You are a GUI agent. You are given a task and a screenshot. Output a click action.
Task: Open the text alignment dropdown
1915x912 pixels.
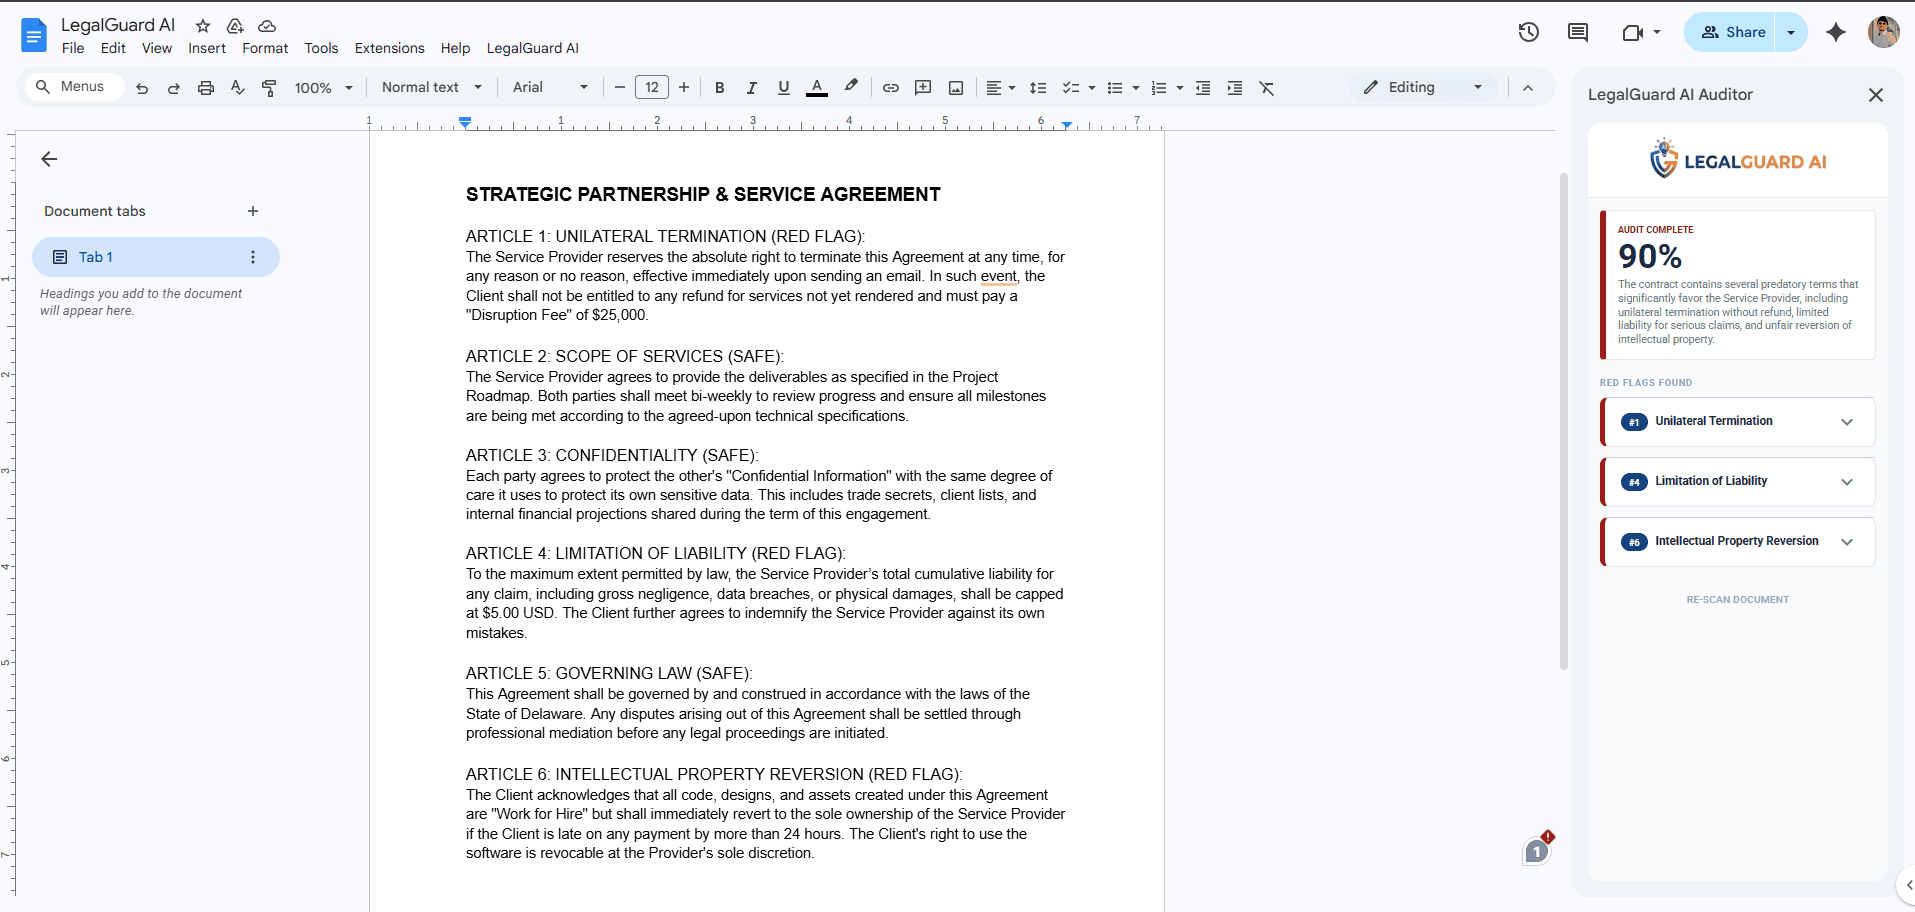tap(1000, 88)
